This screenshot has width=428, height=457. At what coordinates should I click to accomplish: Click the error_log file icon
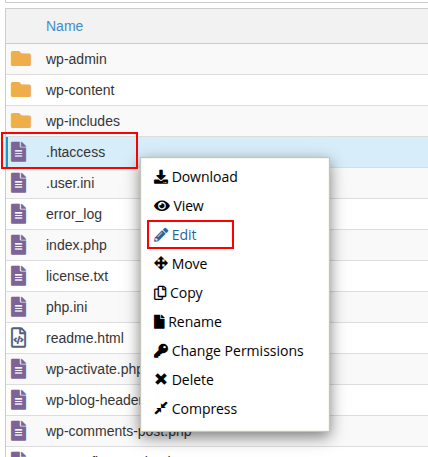pyautogui.click(x=19, y=214)
